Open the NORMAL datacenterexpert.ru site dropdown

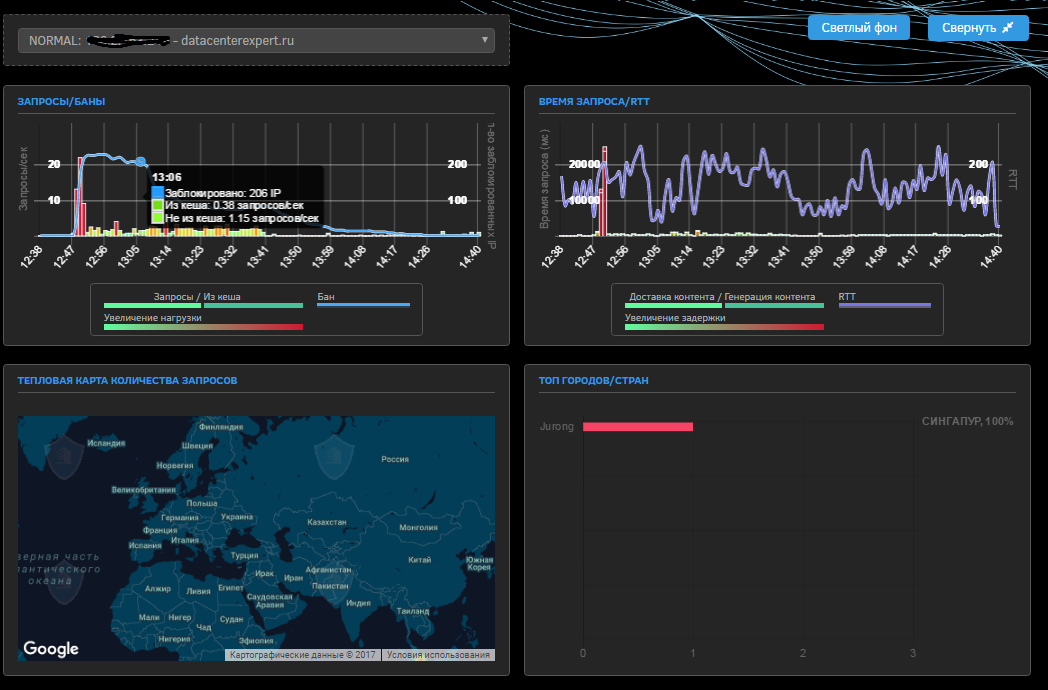(x=256, y=40)
